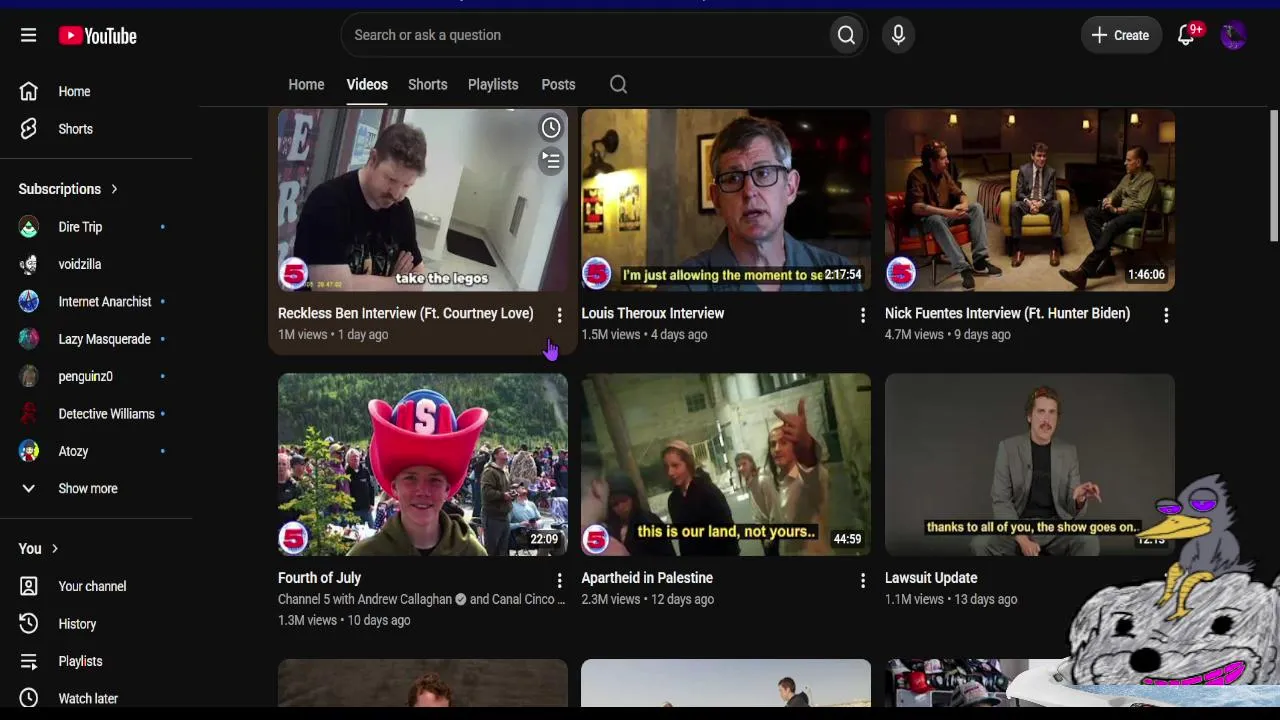Open the hamburger guide menu
Screen dimensions: 1280x720
click(x=28, y=35)
